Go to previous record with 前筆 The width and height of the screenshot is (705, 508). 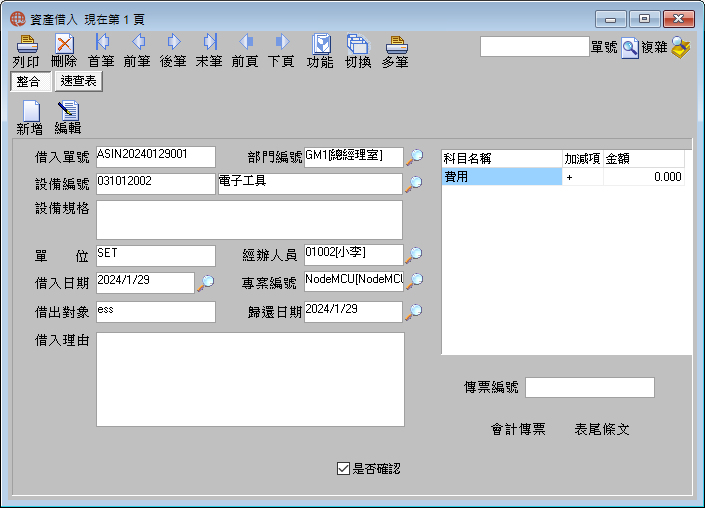coord(138,43)
